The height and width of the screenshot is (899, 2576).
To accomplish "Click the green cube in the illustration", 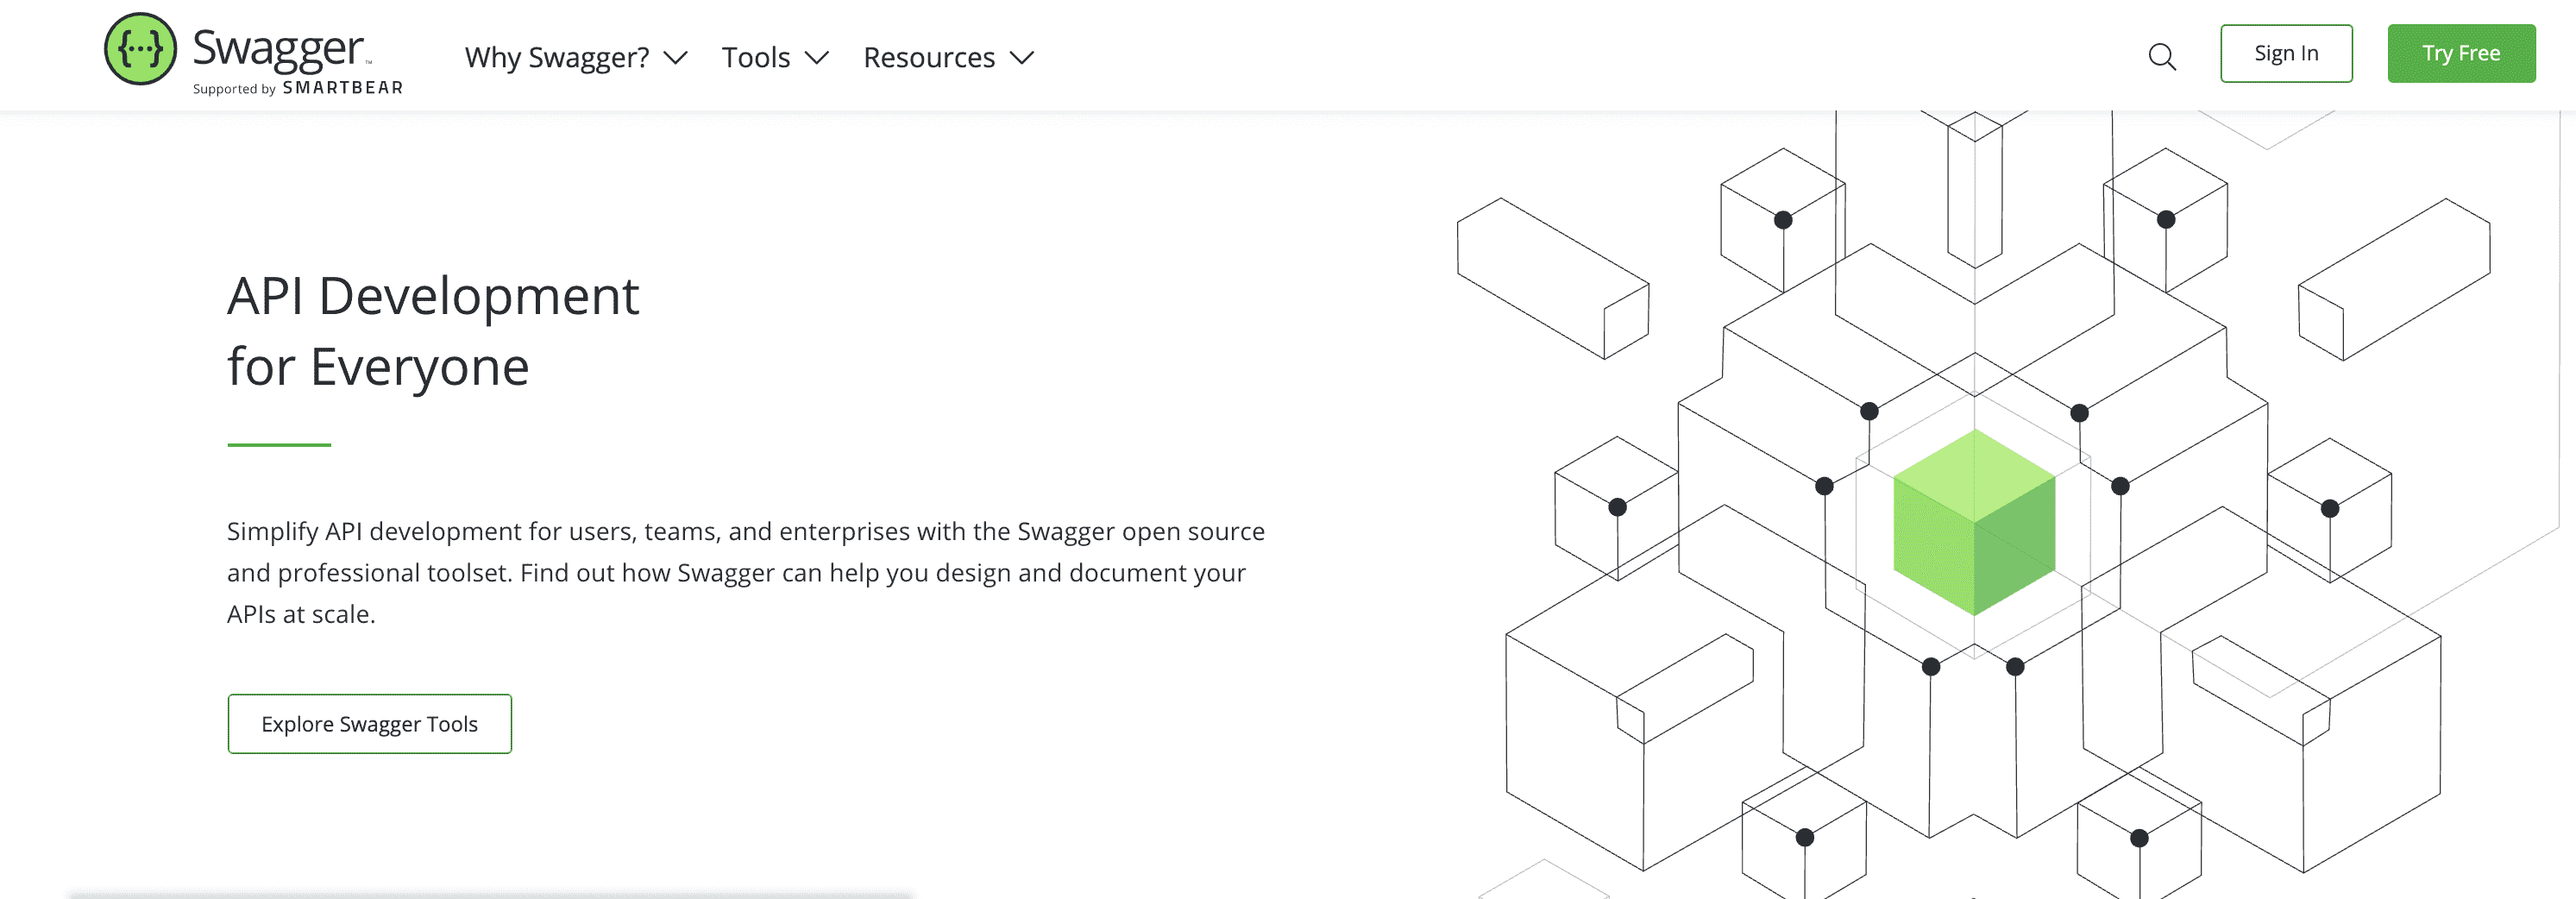I will coord(1974,522).
